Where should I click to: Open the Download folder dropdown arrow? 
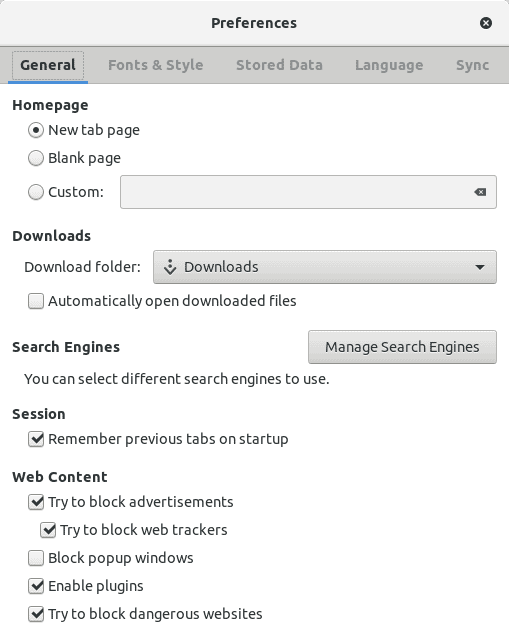click(479, 267)
